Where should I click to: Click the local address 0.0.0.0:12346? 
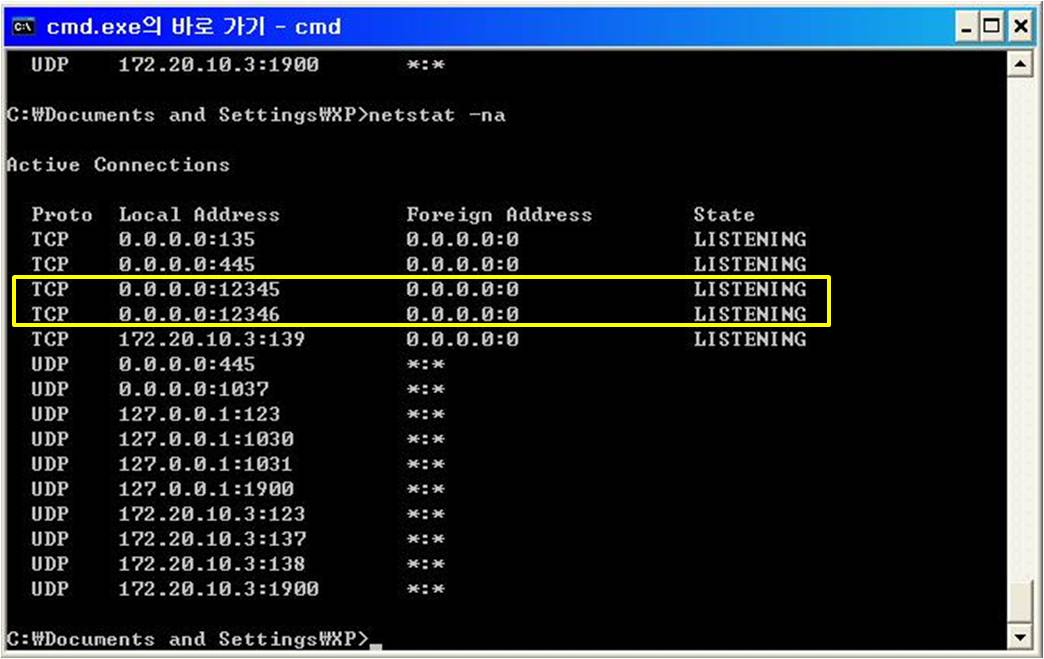click(x=199, y=315)
